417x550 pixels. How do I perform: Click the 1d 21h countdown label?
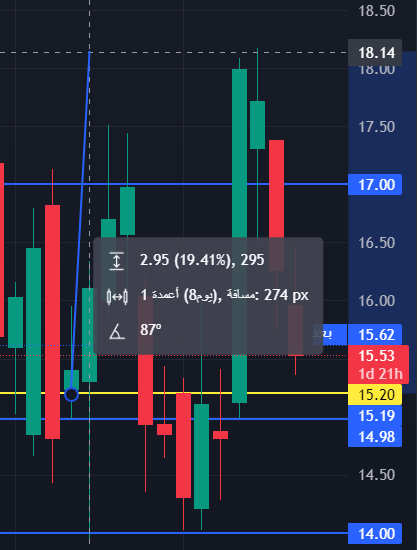coord(380,374)
